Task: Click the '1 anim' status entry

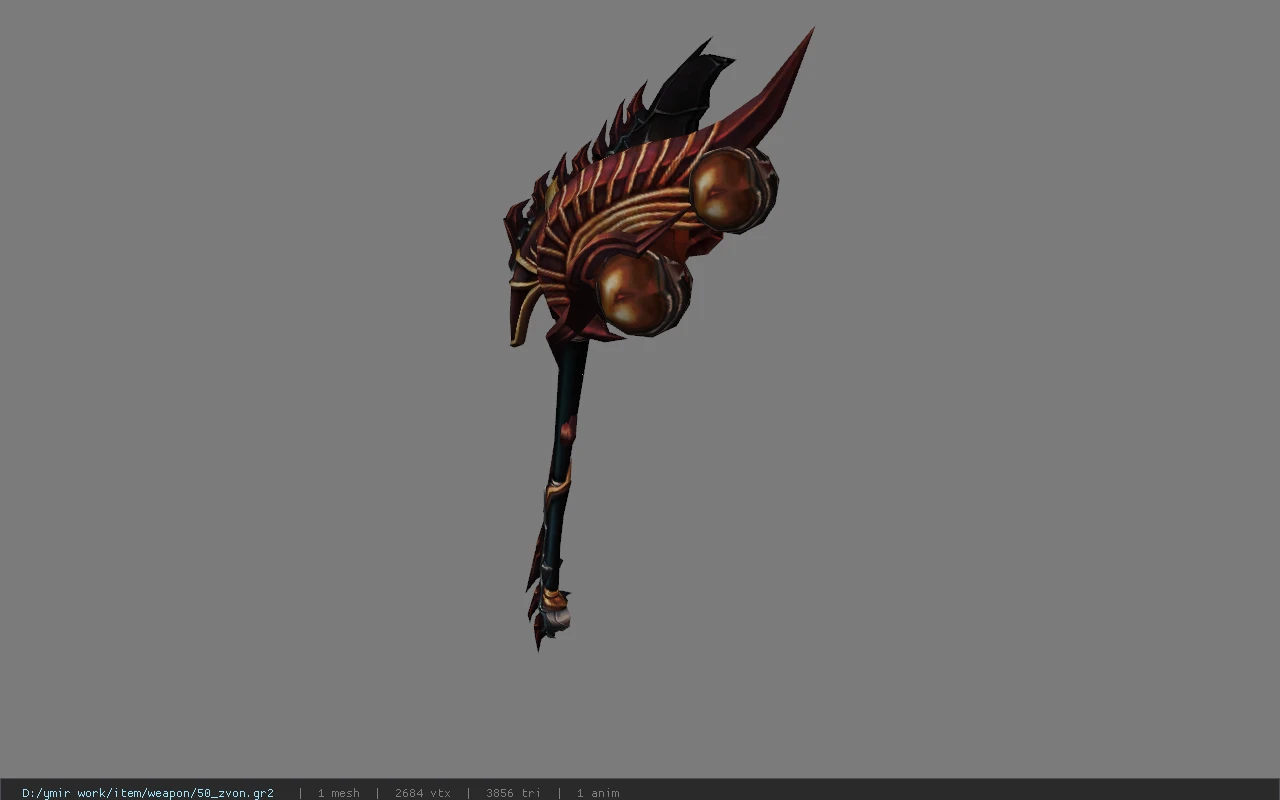Action: (598, 793)
